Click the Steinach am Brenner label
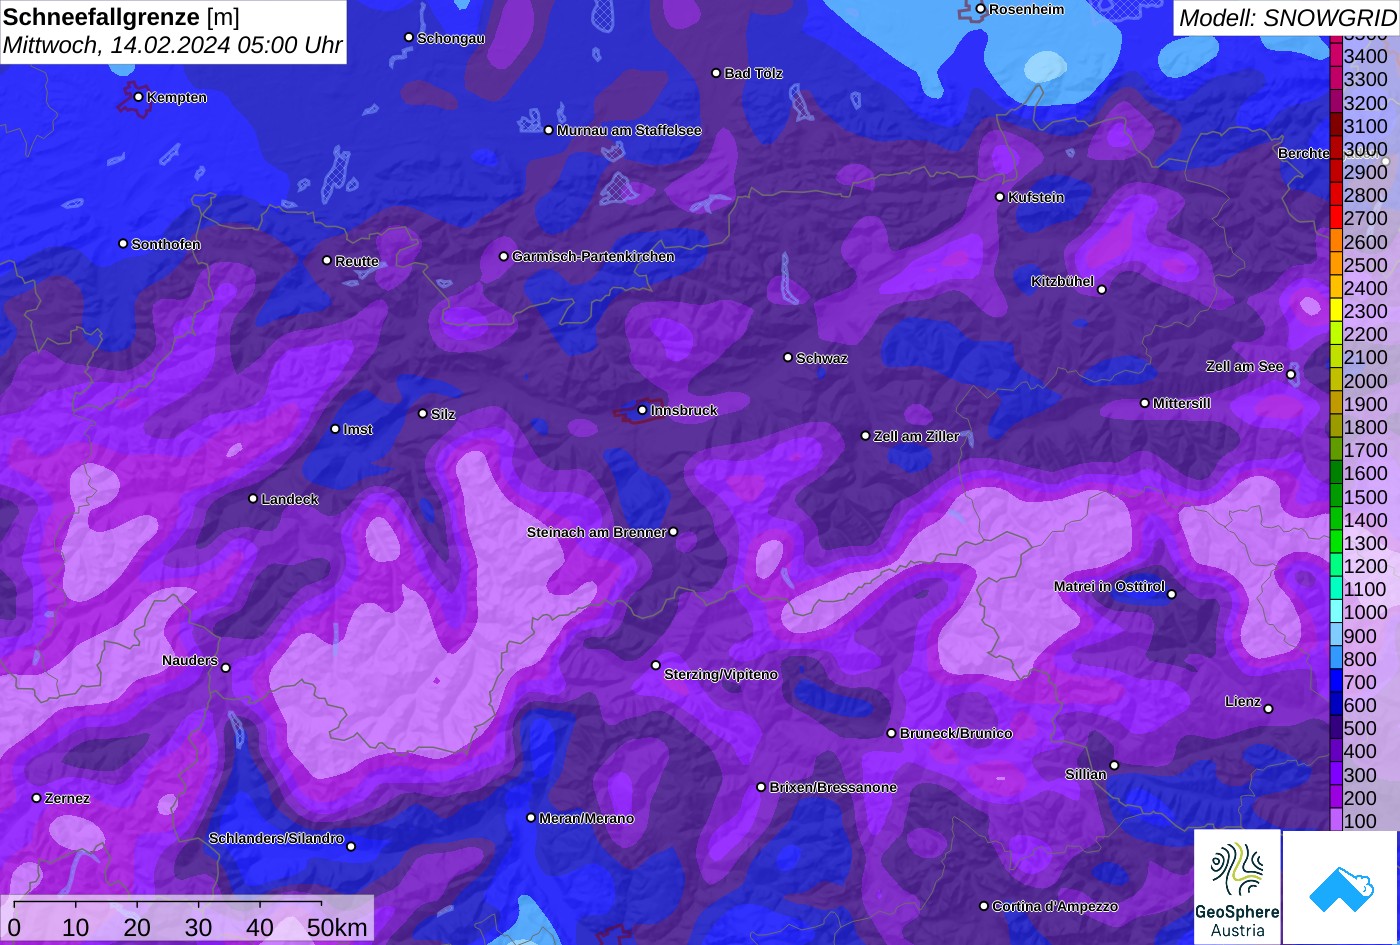Screen dimensions: 1400x945 click(x=596, y=532)
